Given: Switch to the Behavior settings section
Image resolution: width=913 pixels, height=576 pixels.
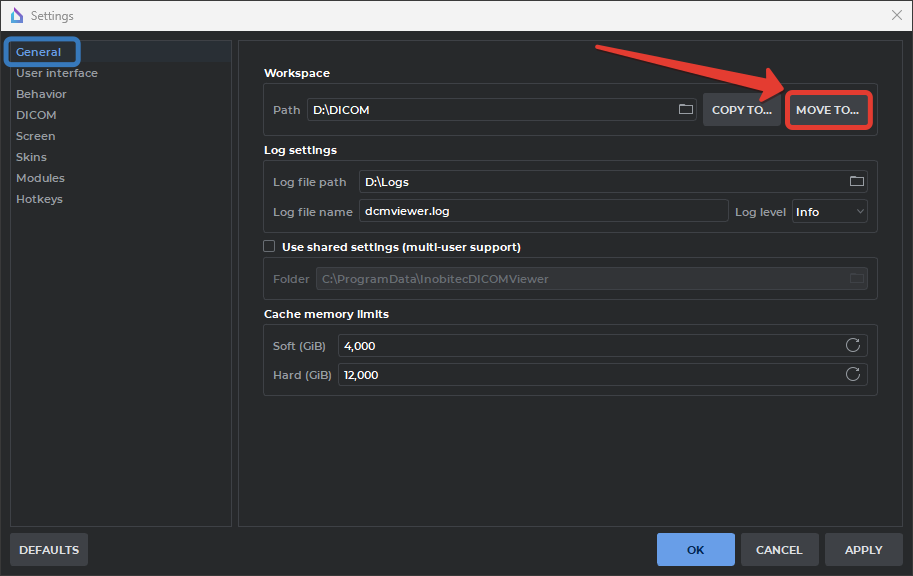Looking at the screenshot, I should tap(41, 94).
